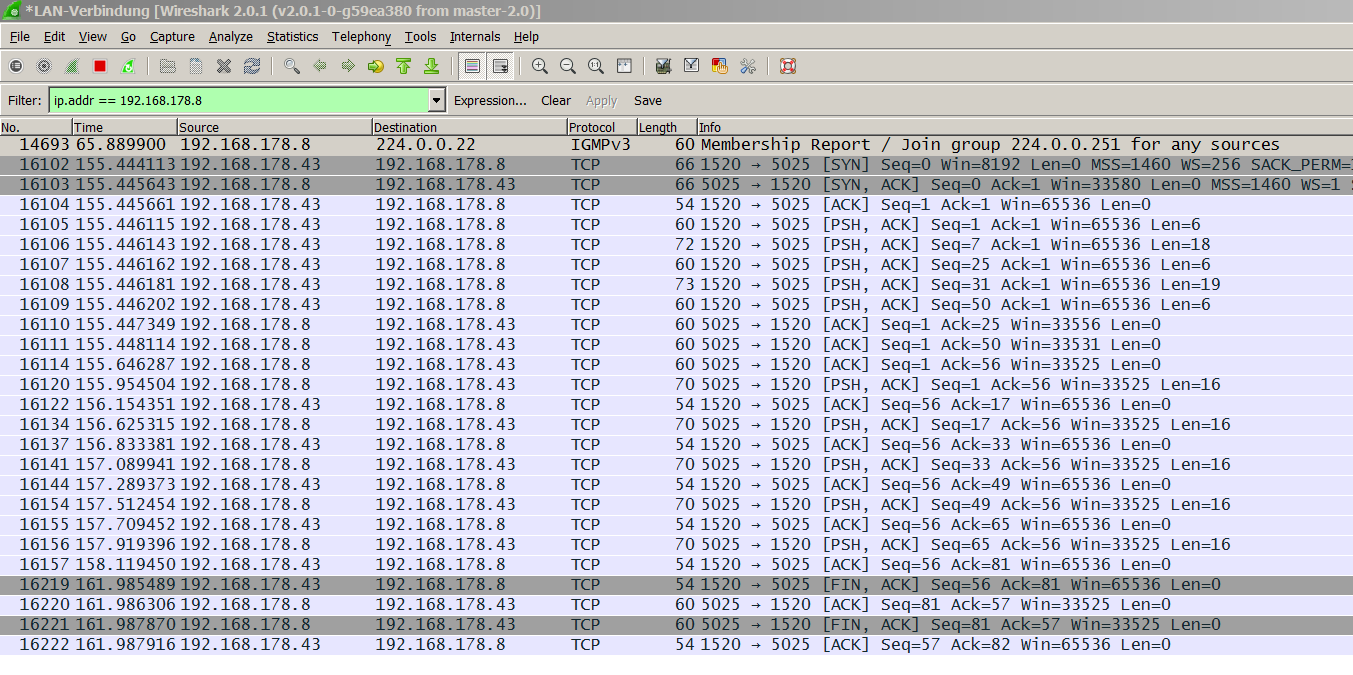Viewport: 1353px width, 675px height.
Task: Edit display filters toolbar icon
Action: tap(690, 66)
